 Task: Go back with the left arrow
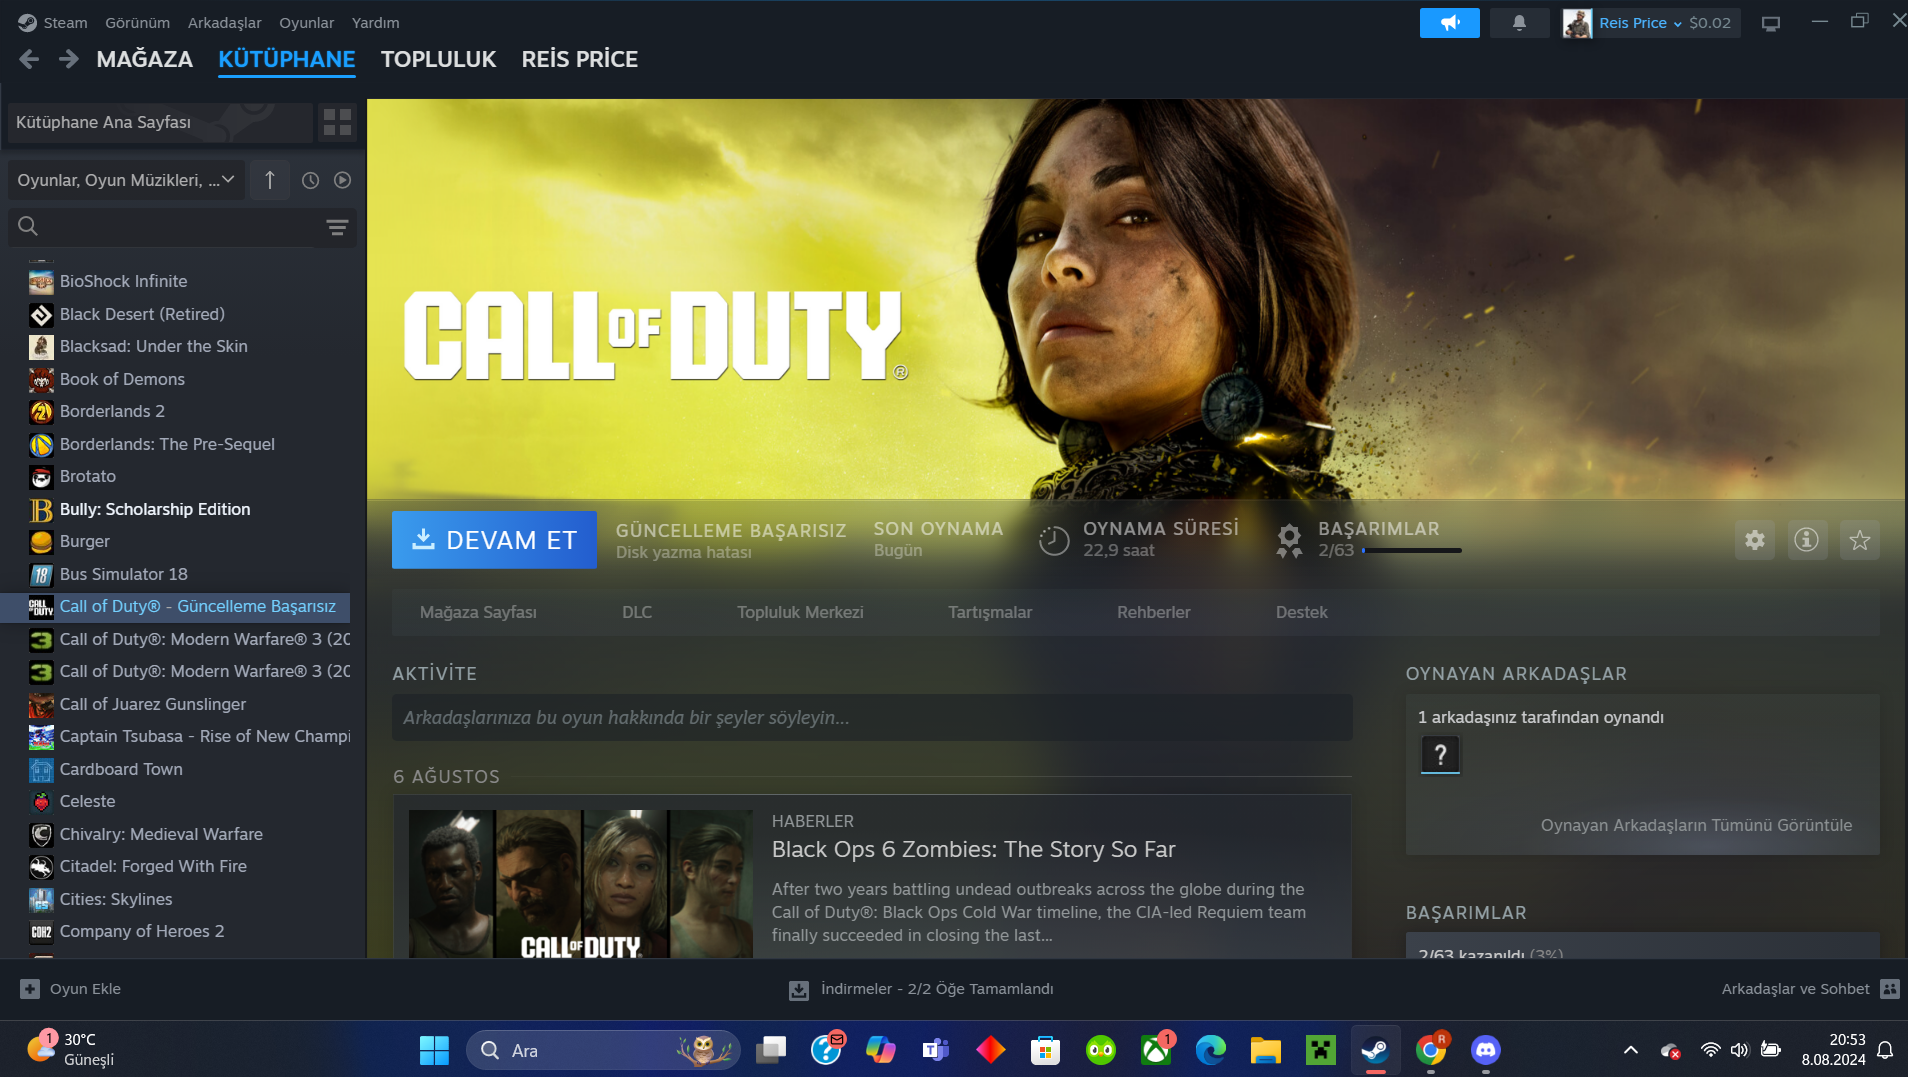tap(29, 59)
